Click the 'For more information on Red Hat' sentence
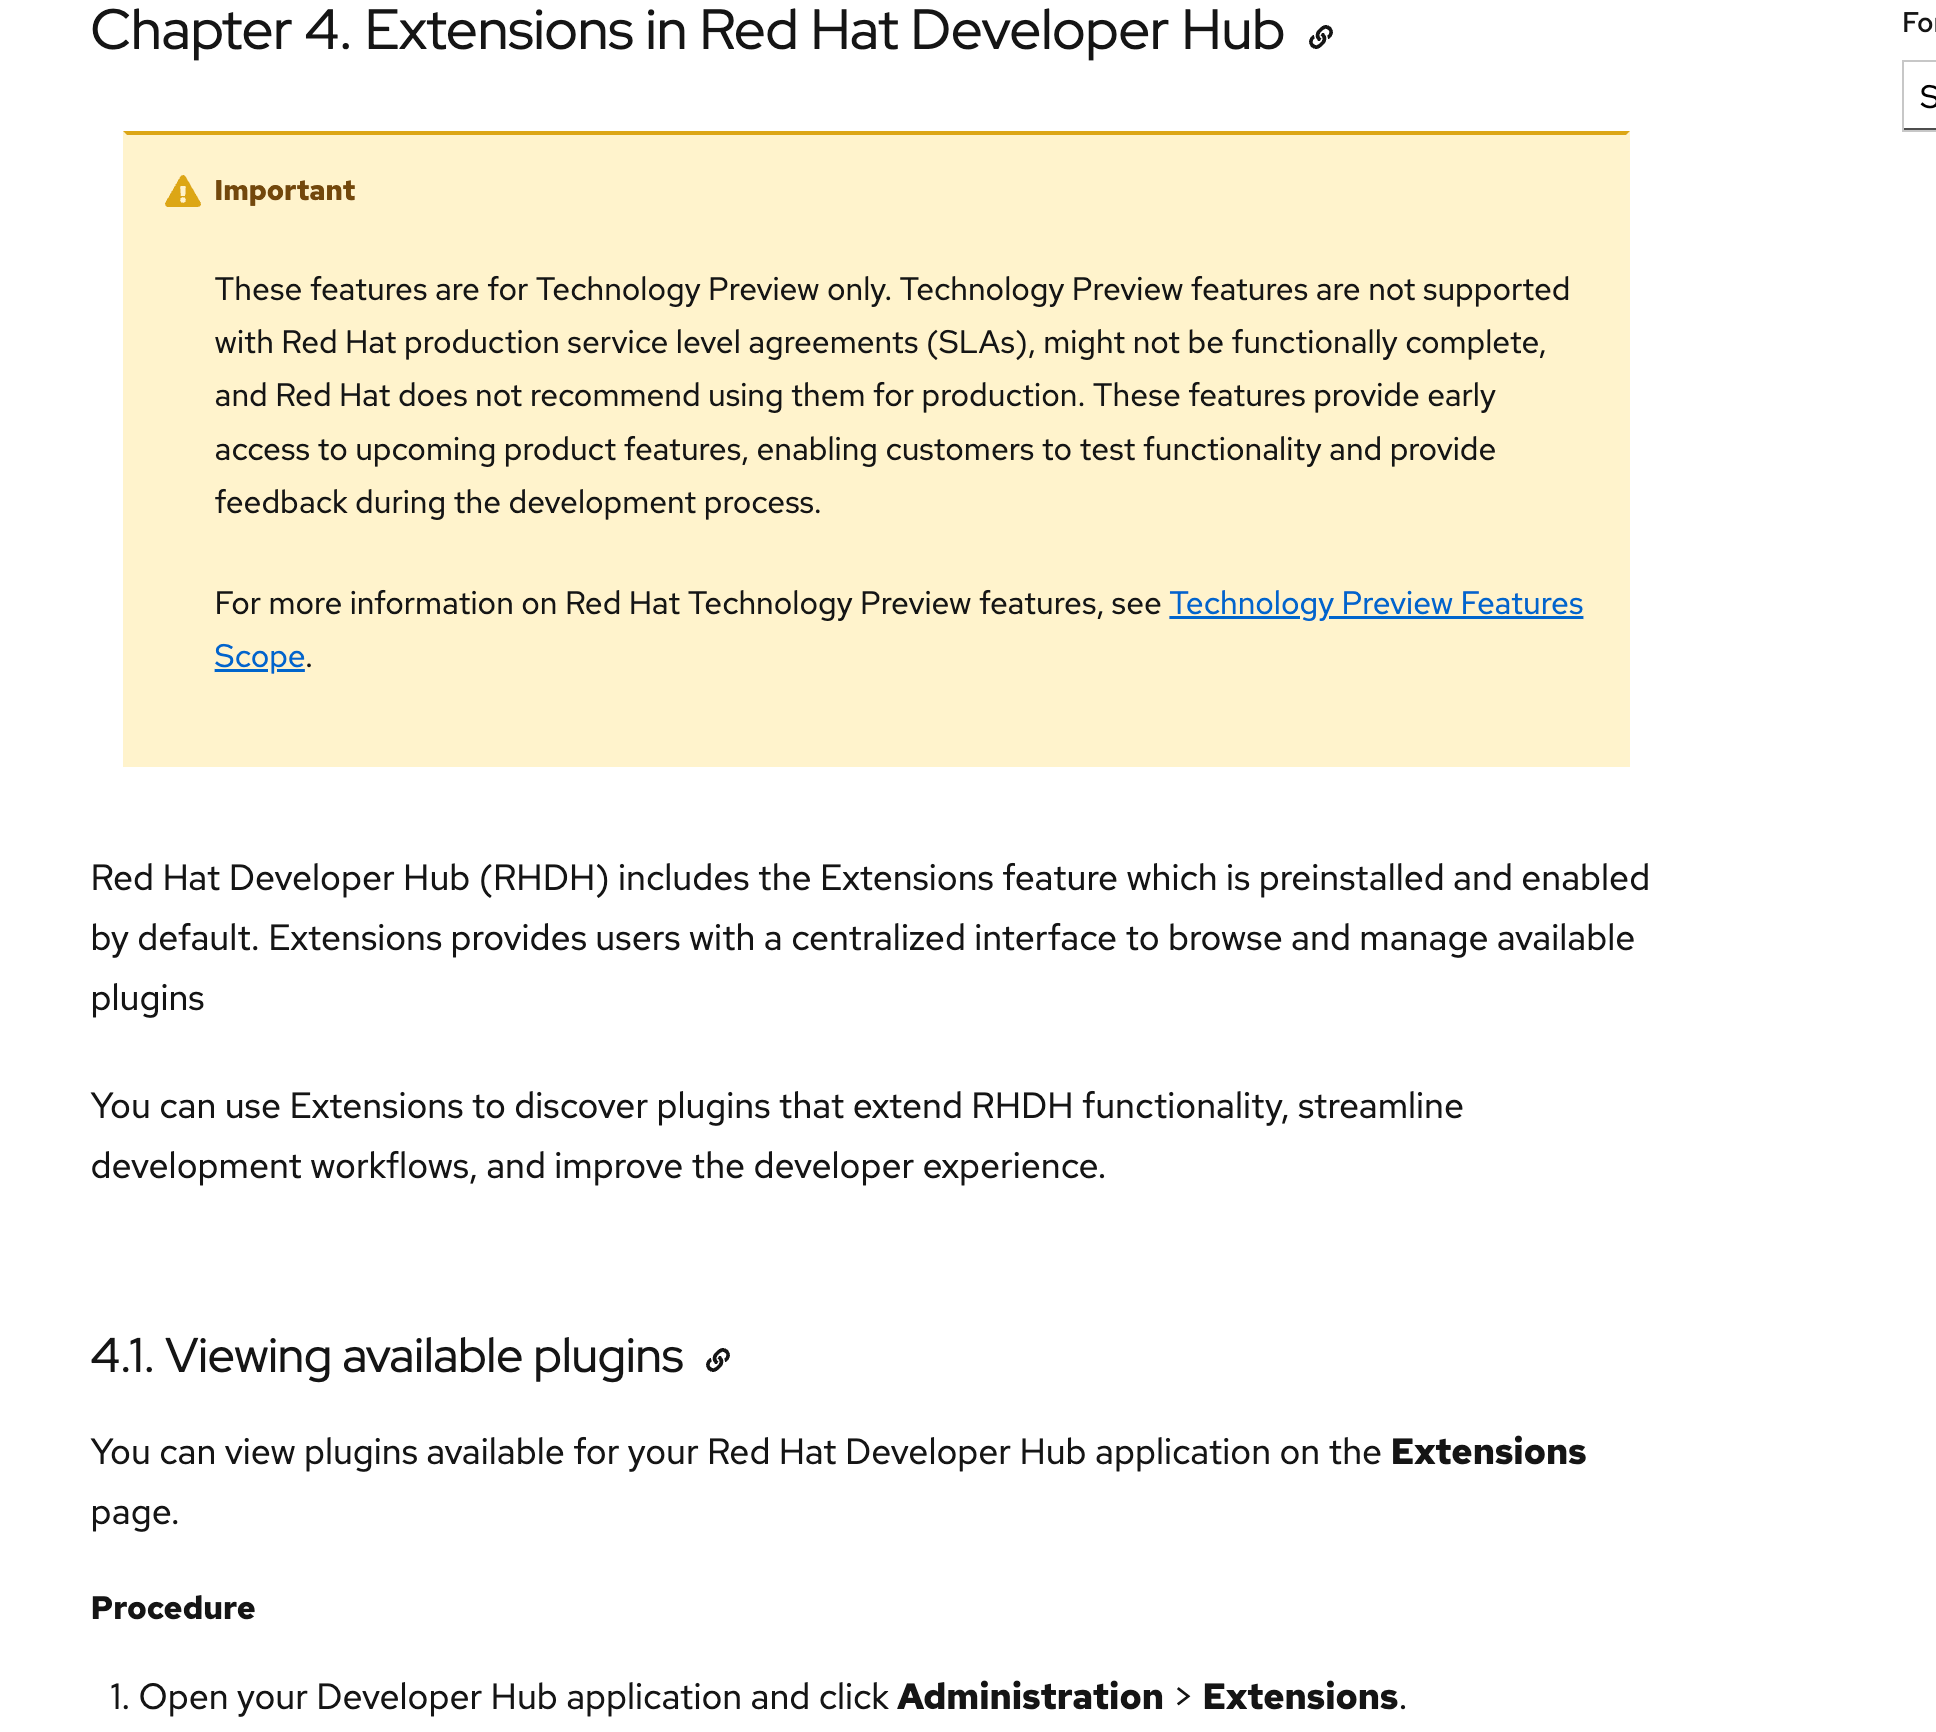This screenshot has width=1936, height=1732. tap(688, 604)
